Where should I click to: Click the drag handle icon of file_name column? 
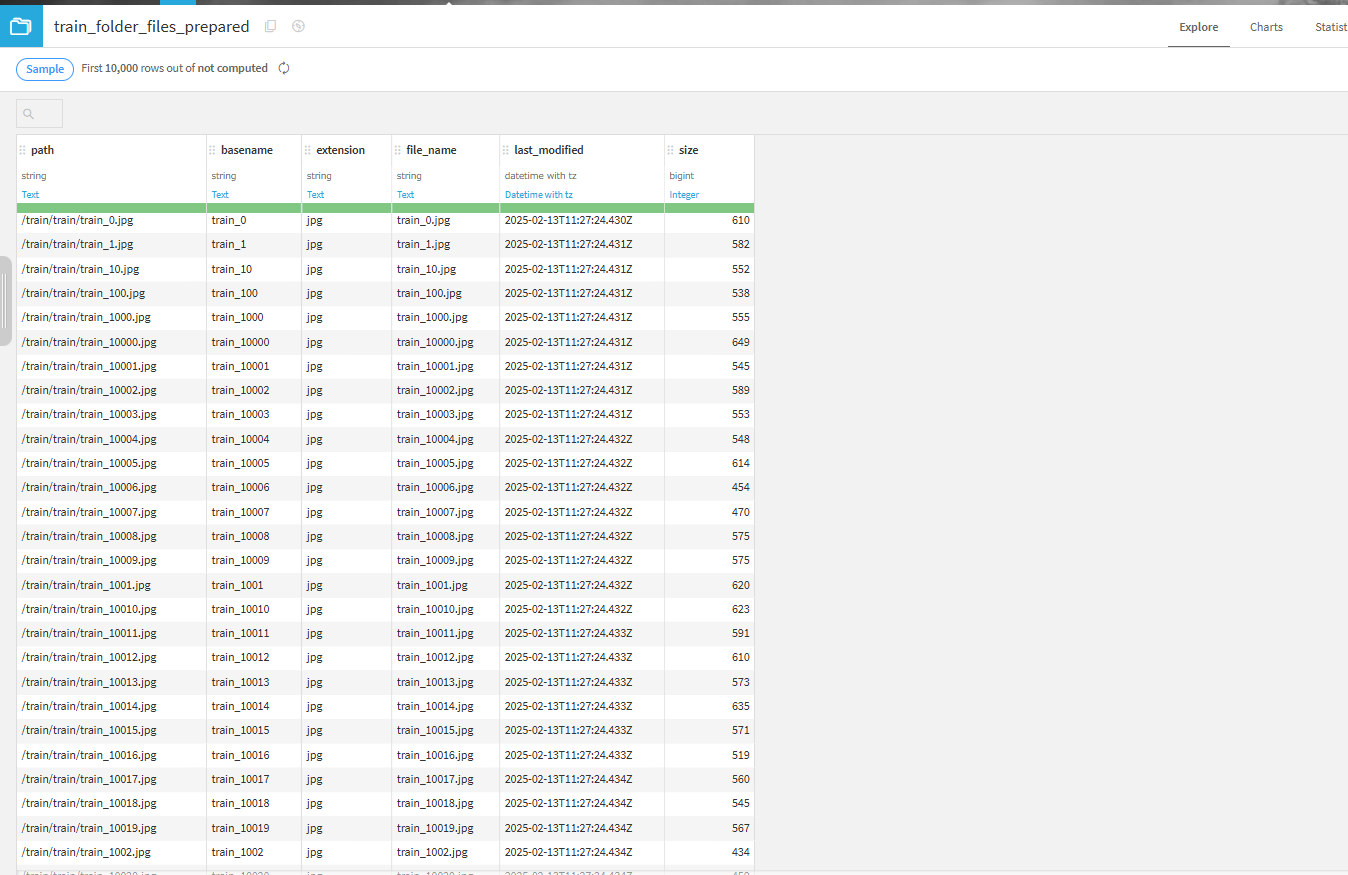[398, 150]
